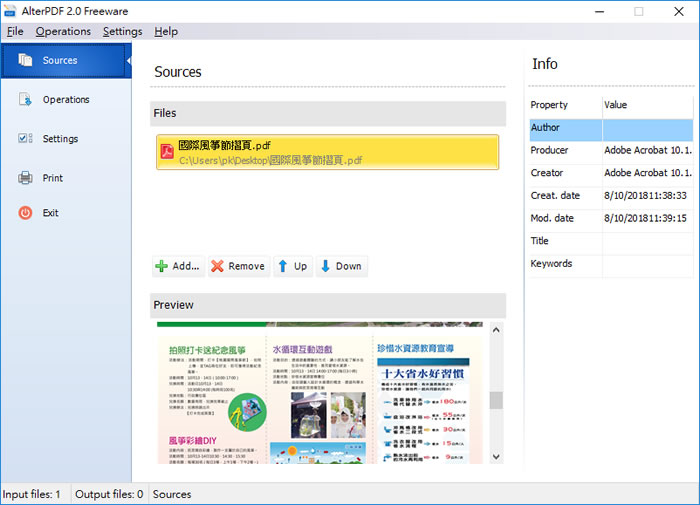
Task: Click the Print printer icon in sidebar
Action: pos(25,178)
